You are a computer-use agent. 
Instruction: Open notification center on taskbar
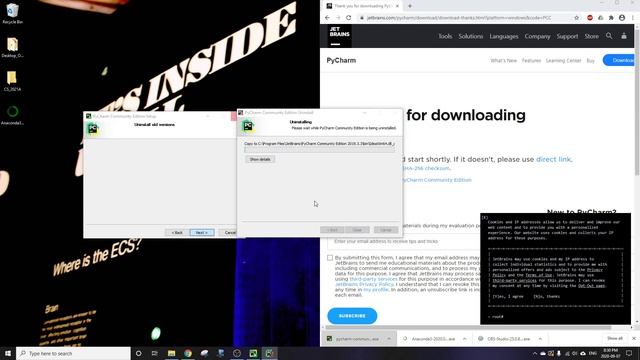(x=629, y=353)
